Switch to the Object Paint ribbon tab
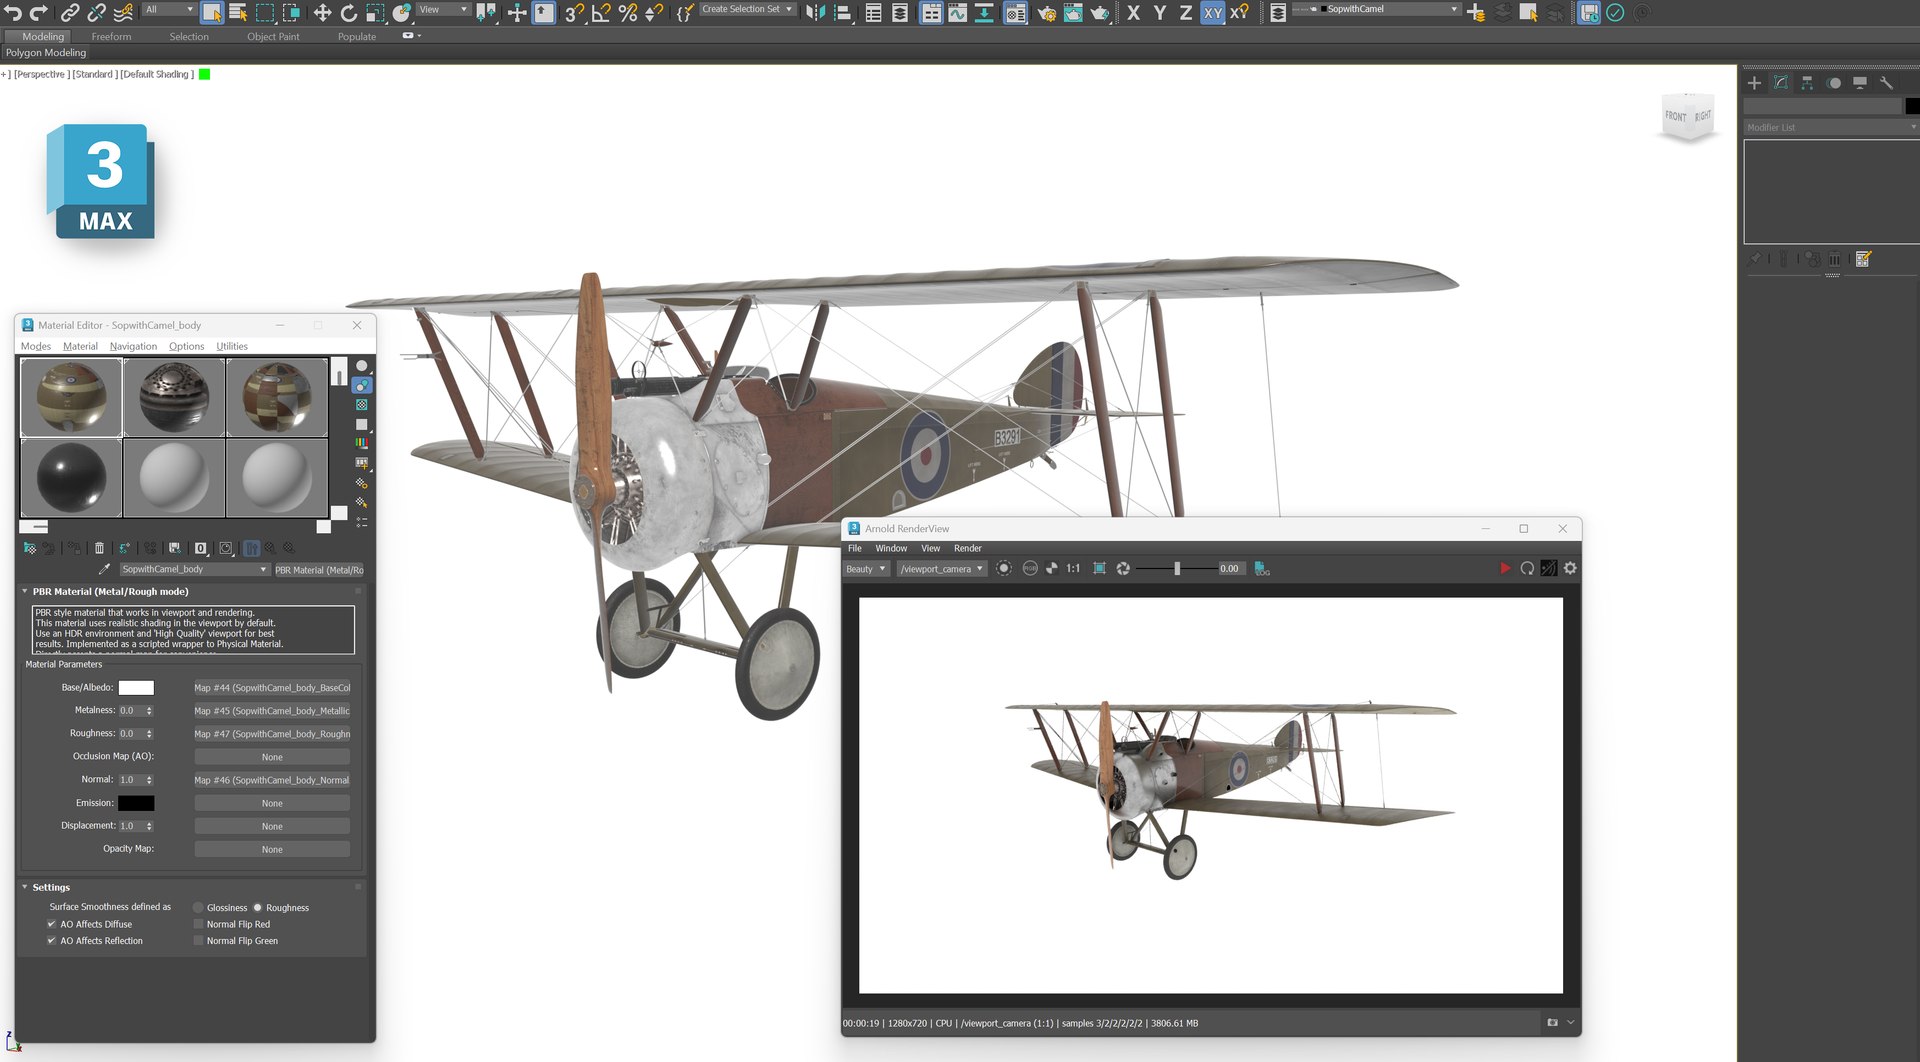 coord(273,36)
